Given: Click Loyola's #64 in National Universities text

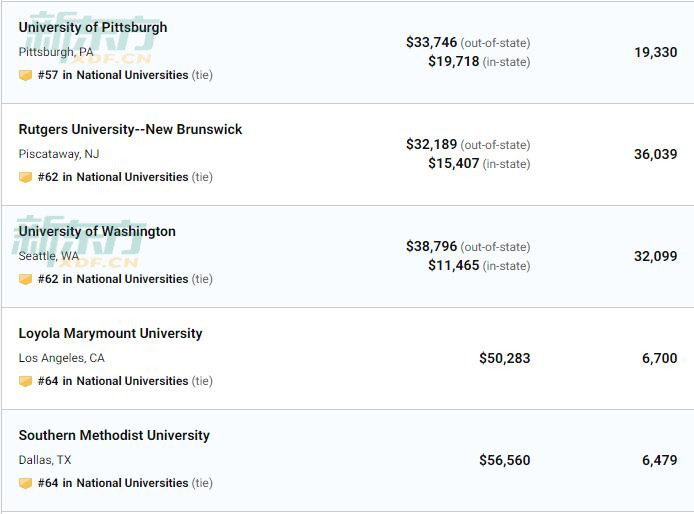Looking at the screenshot, I should coord(113,381).
